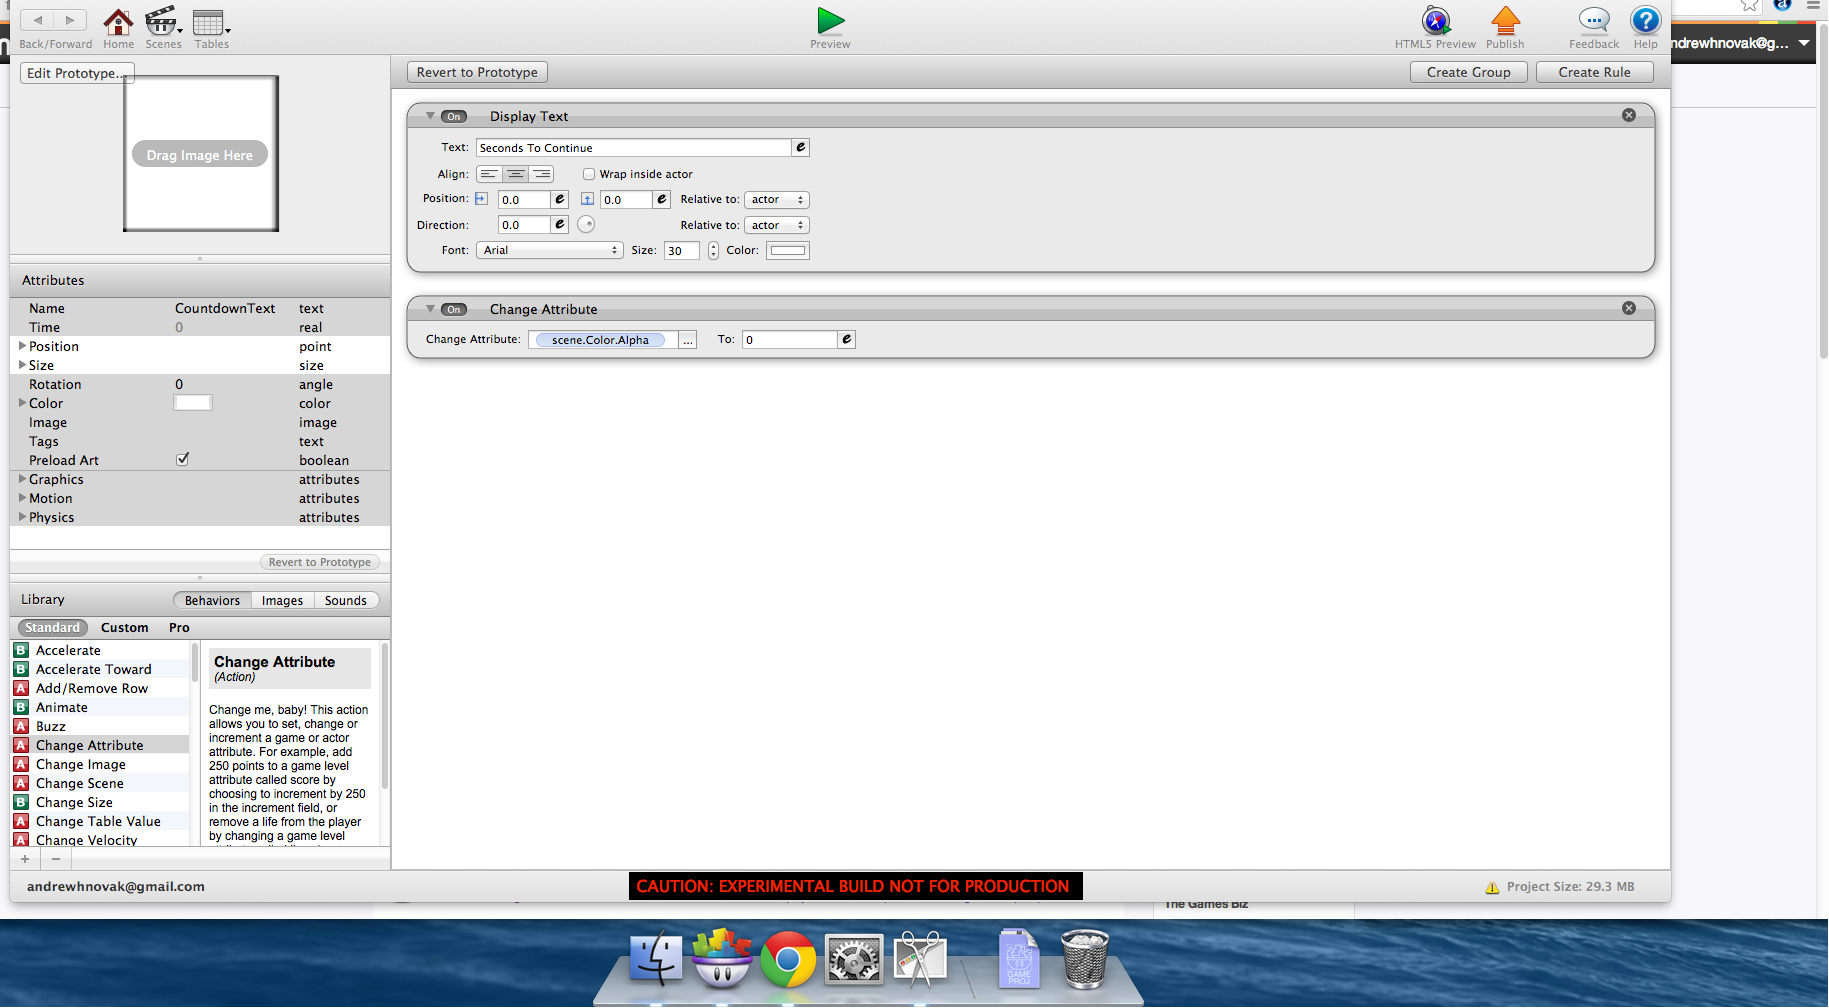This screenshot has height=1008, width=1829.
Task: Open Finder from the dock
Action: pos(656,958)
